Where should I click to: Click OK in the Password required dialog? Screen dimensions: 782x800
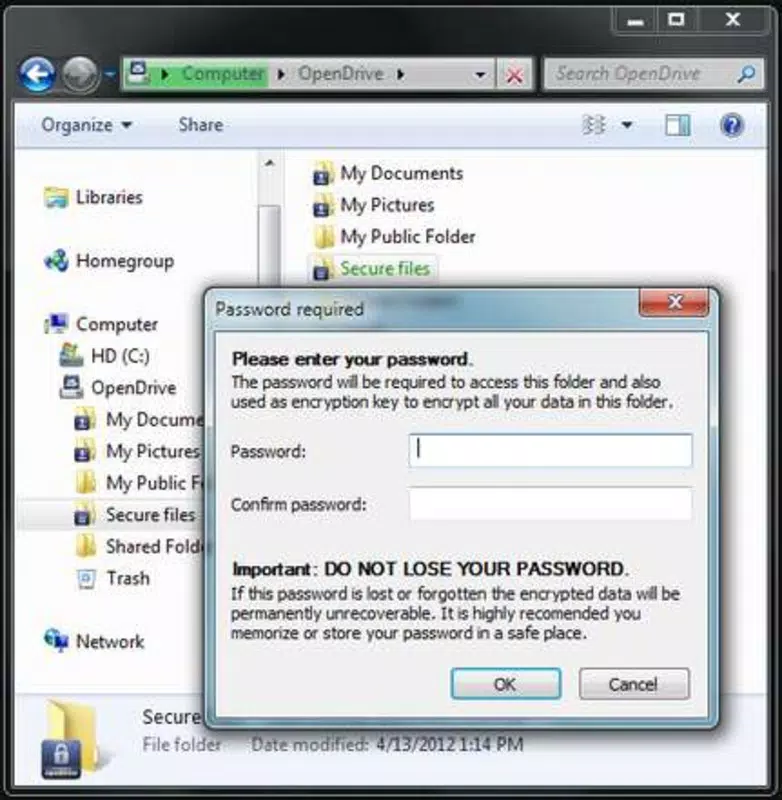click(x=506, y=684)
